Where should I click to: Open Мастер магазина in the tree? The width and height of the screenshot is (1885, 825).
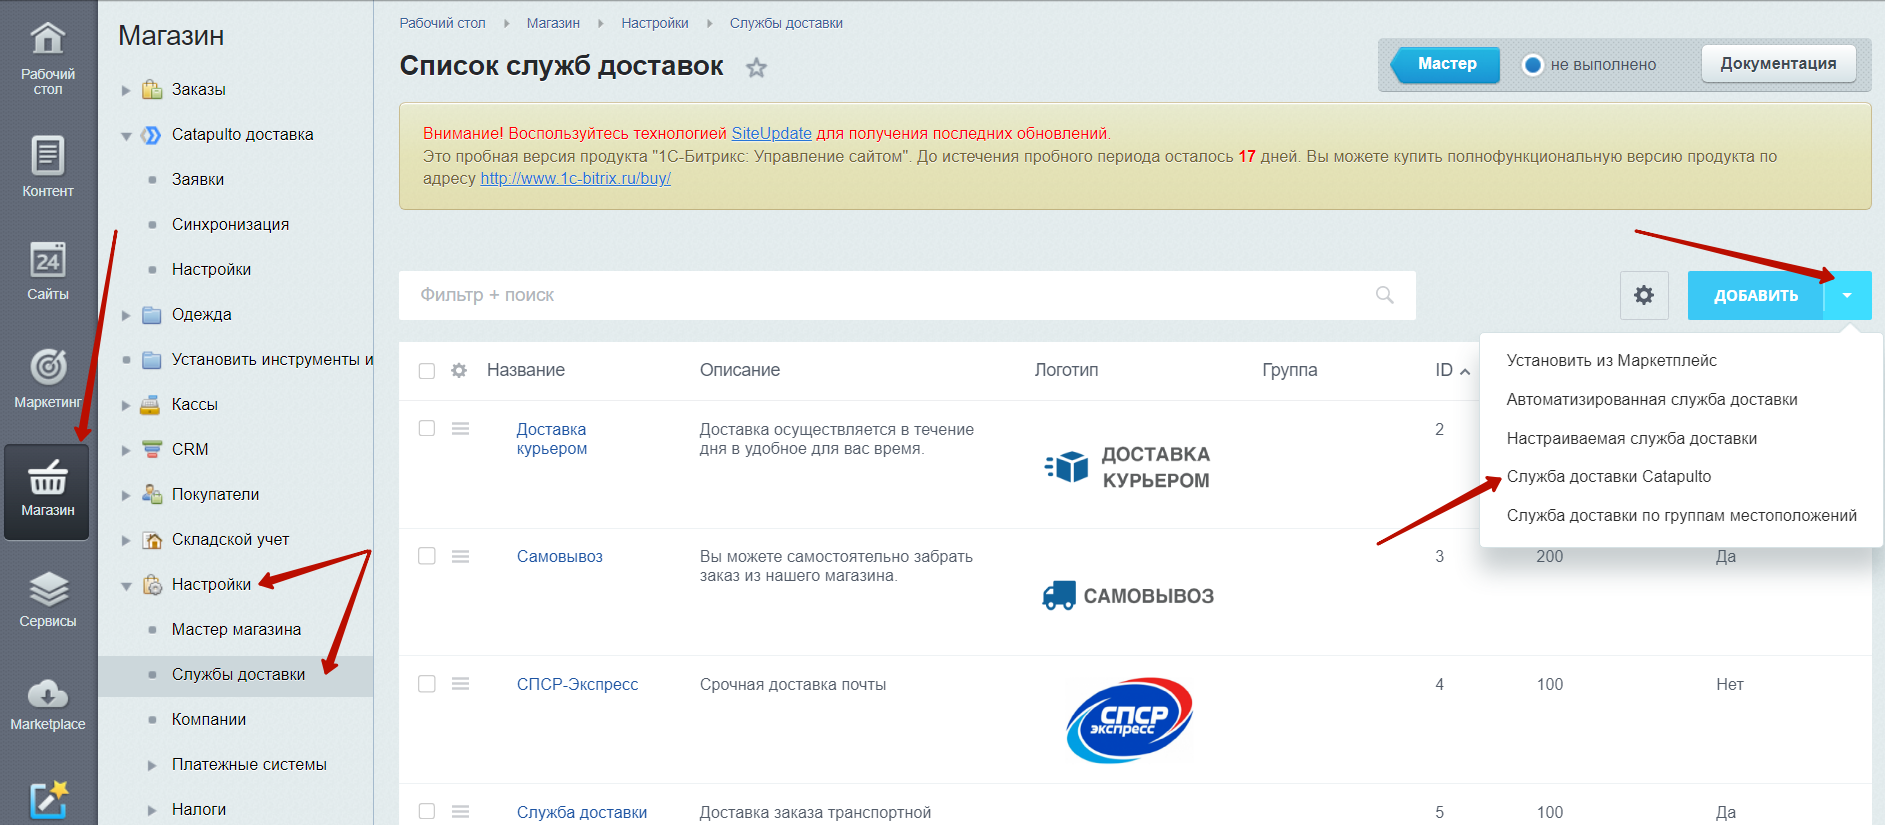coord(236,629)
